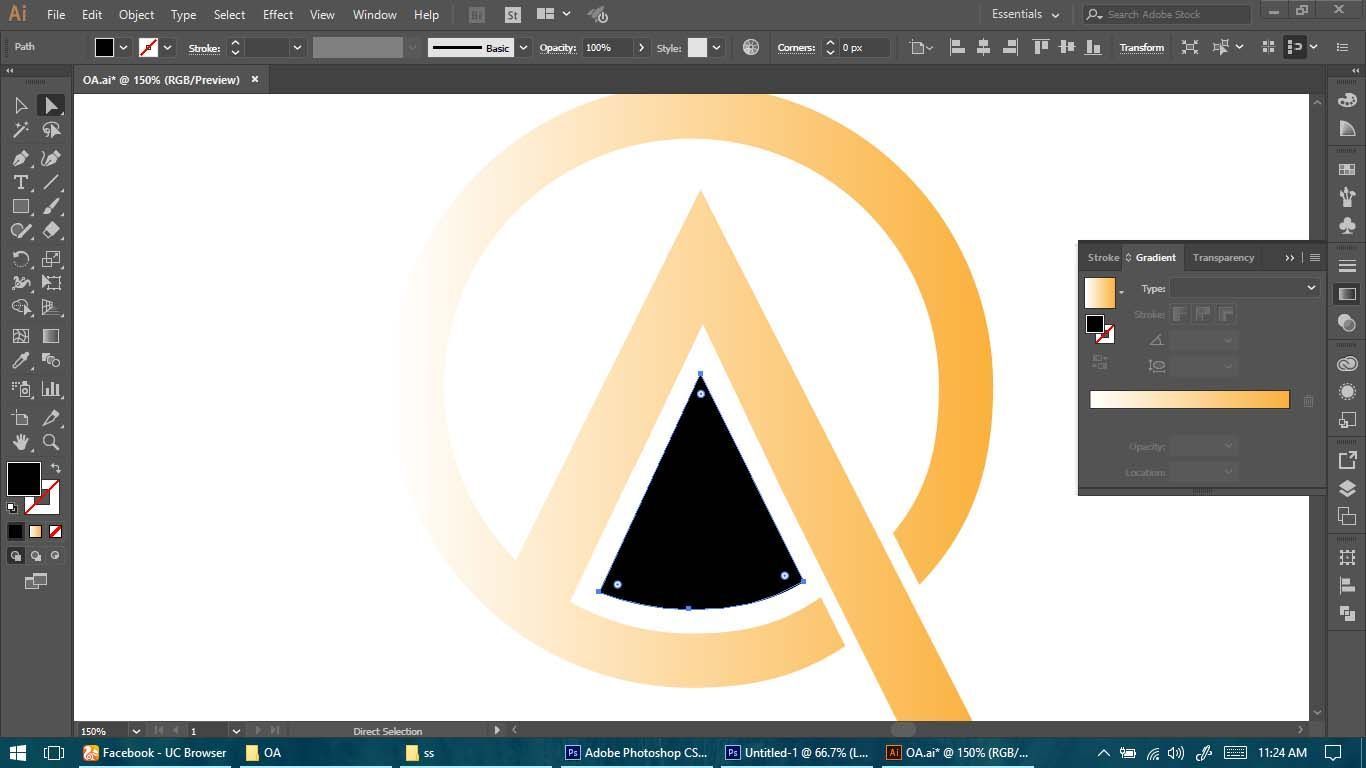This screenshot has height=768, width=1366.
Task: Pick the Blend tool
Action: click(x=51, y=360)
